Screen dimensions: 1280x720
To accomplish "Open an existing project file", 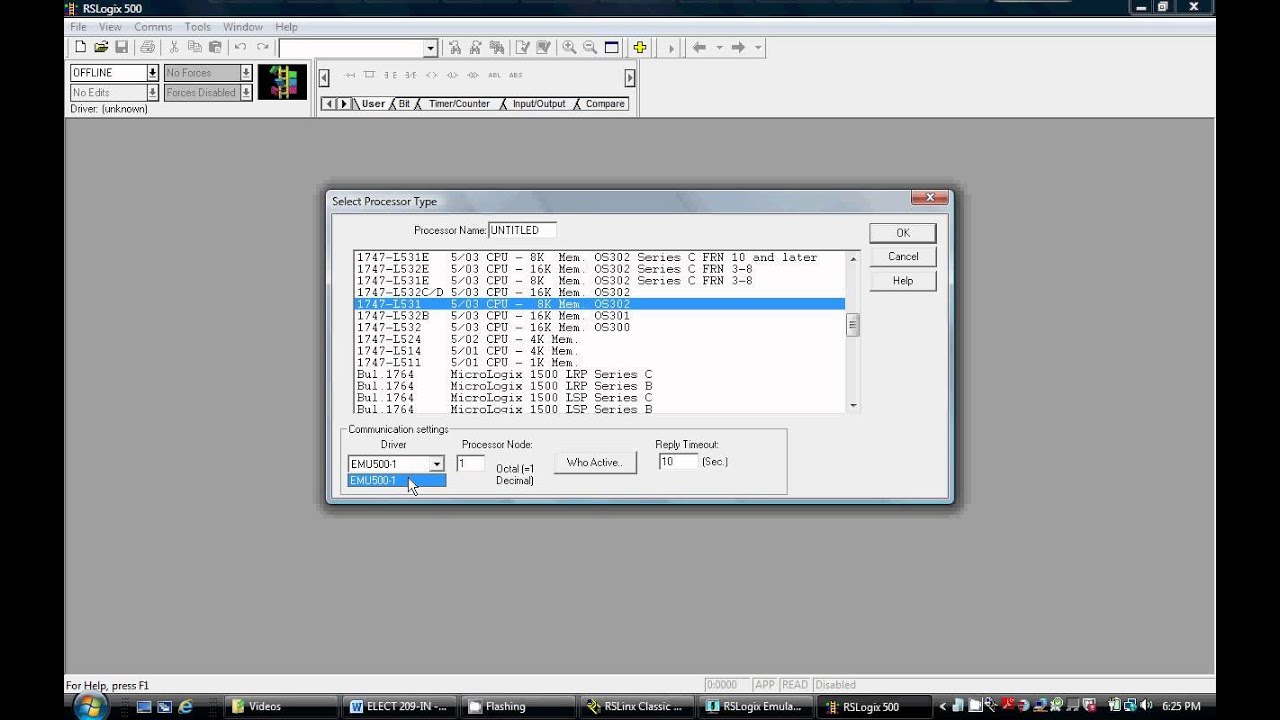I will (101, 47).
